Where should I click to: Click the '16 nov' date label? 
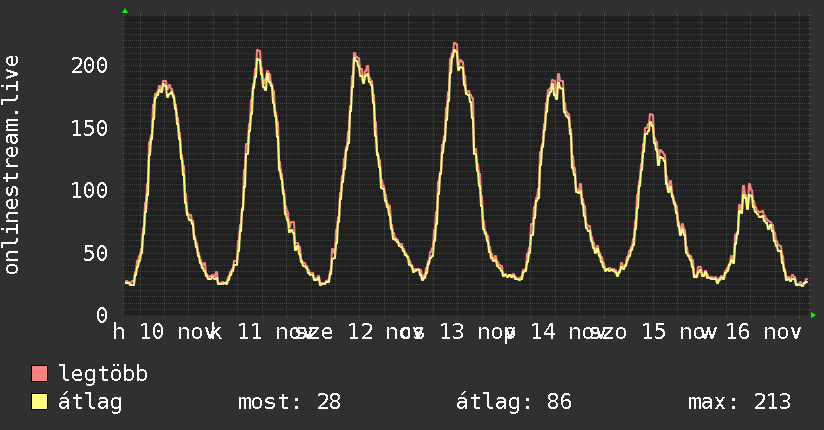coord(764,332)
